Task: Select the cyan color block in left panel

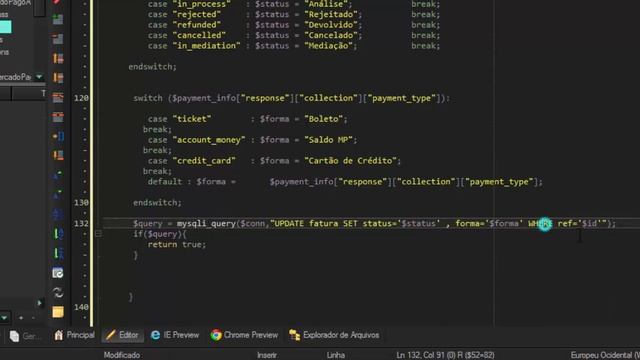Action: pos(5,27)
